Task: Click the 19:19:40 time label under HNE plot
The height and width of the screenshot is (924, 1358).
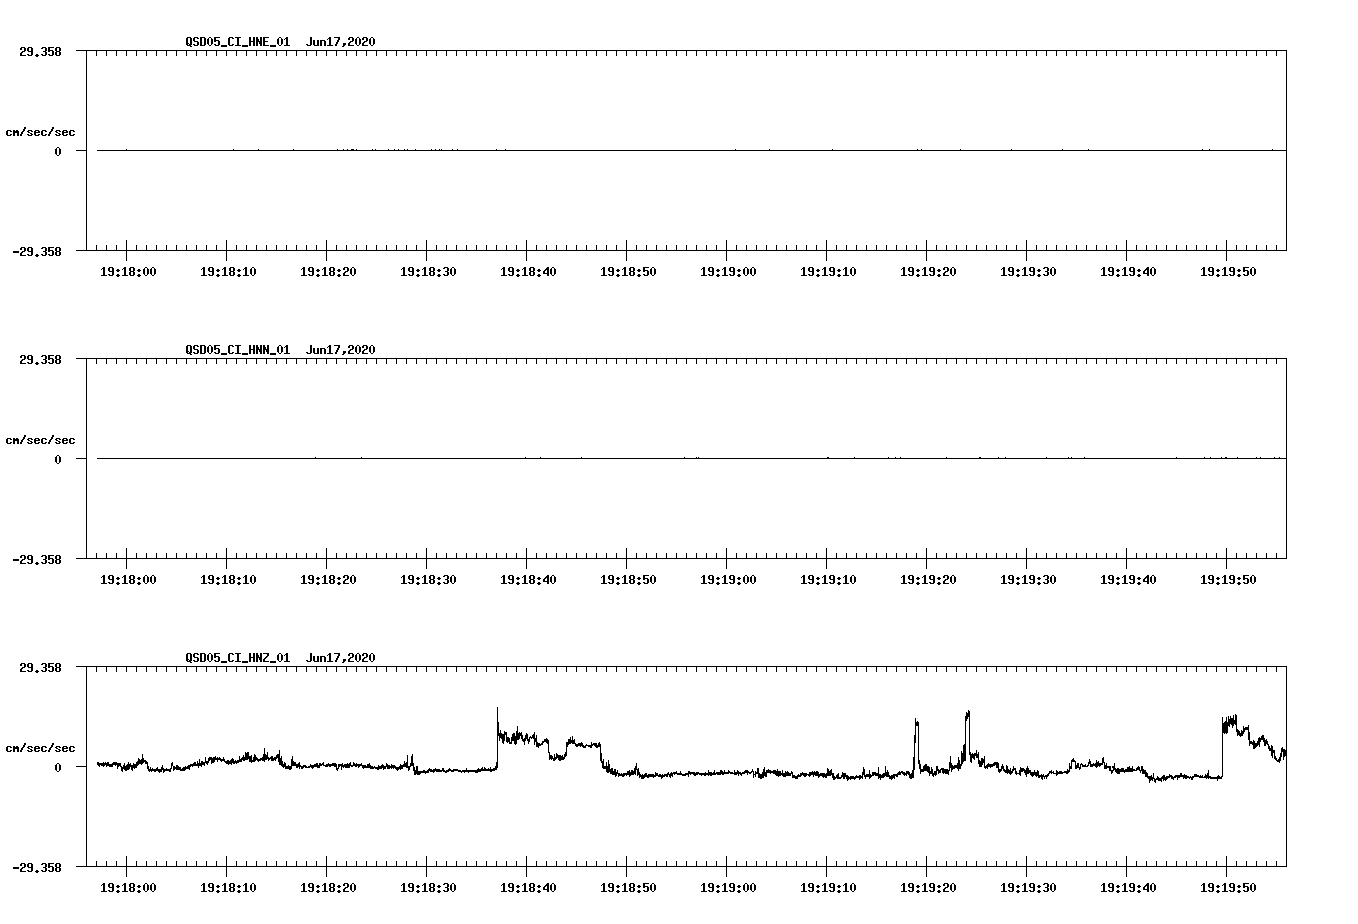Action: pos(1128,271)
